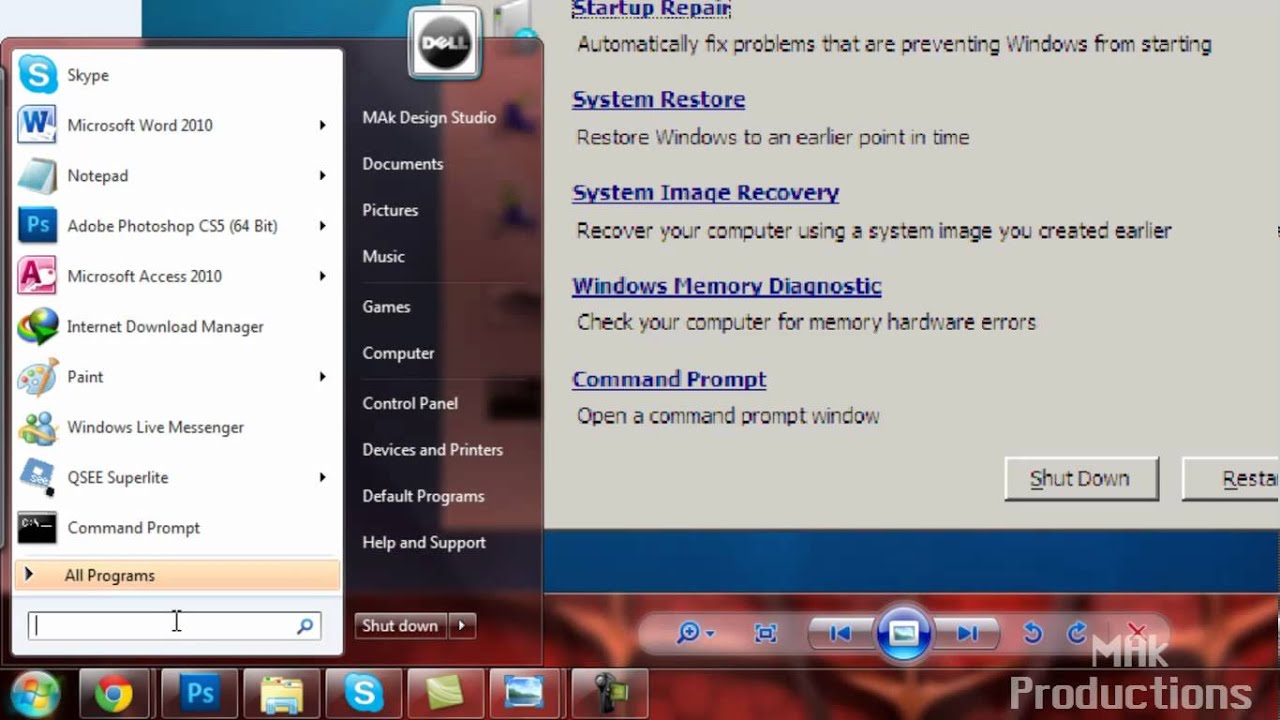Expand All Programs list
1280x720 pixels.
(x=176, y=575)
